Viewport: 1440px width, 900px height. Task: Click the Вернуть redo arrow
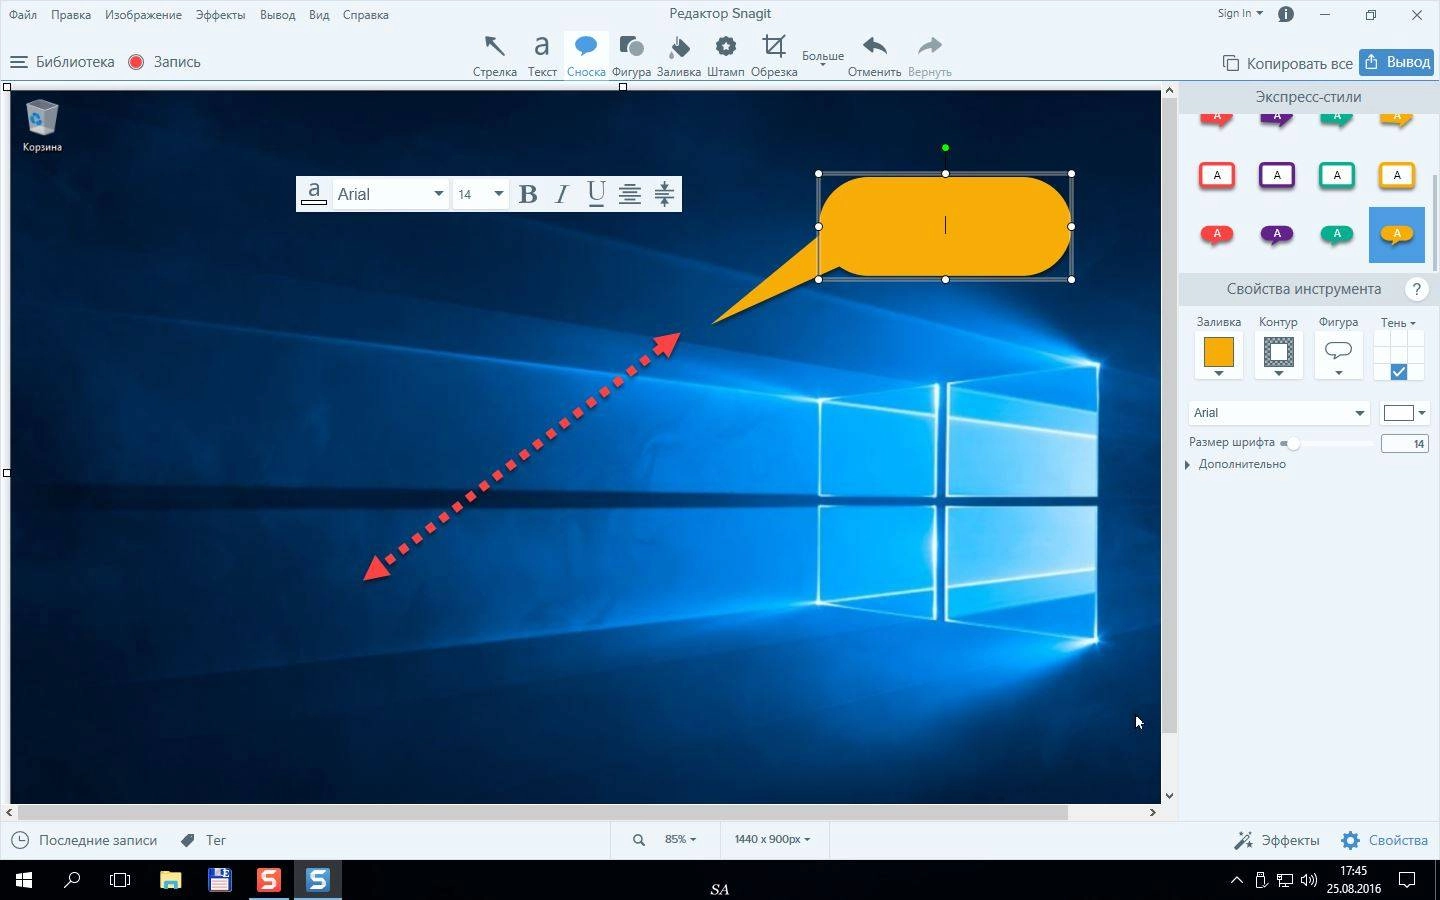pyautogui.click(x=930, y=55)
